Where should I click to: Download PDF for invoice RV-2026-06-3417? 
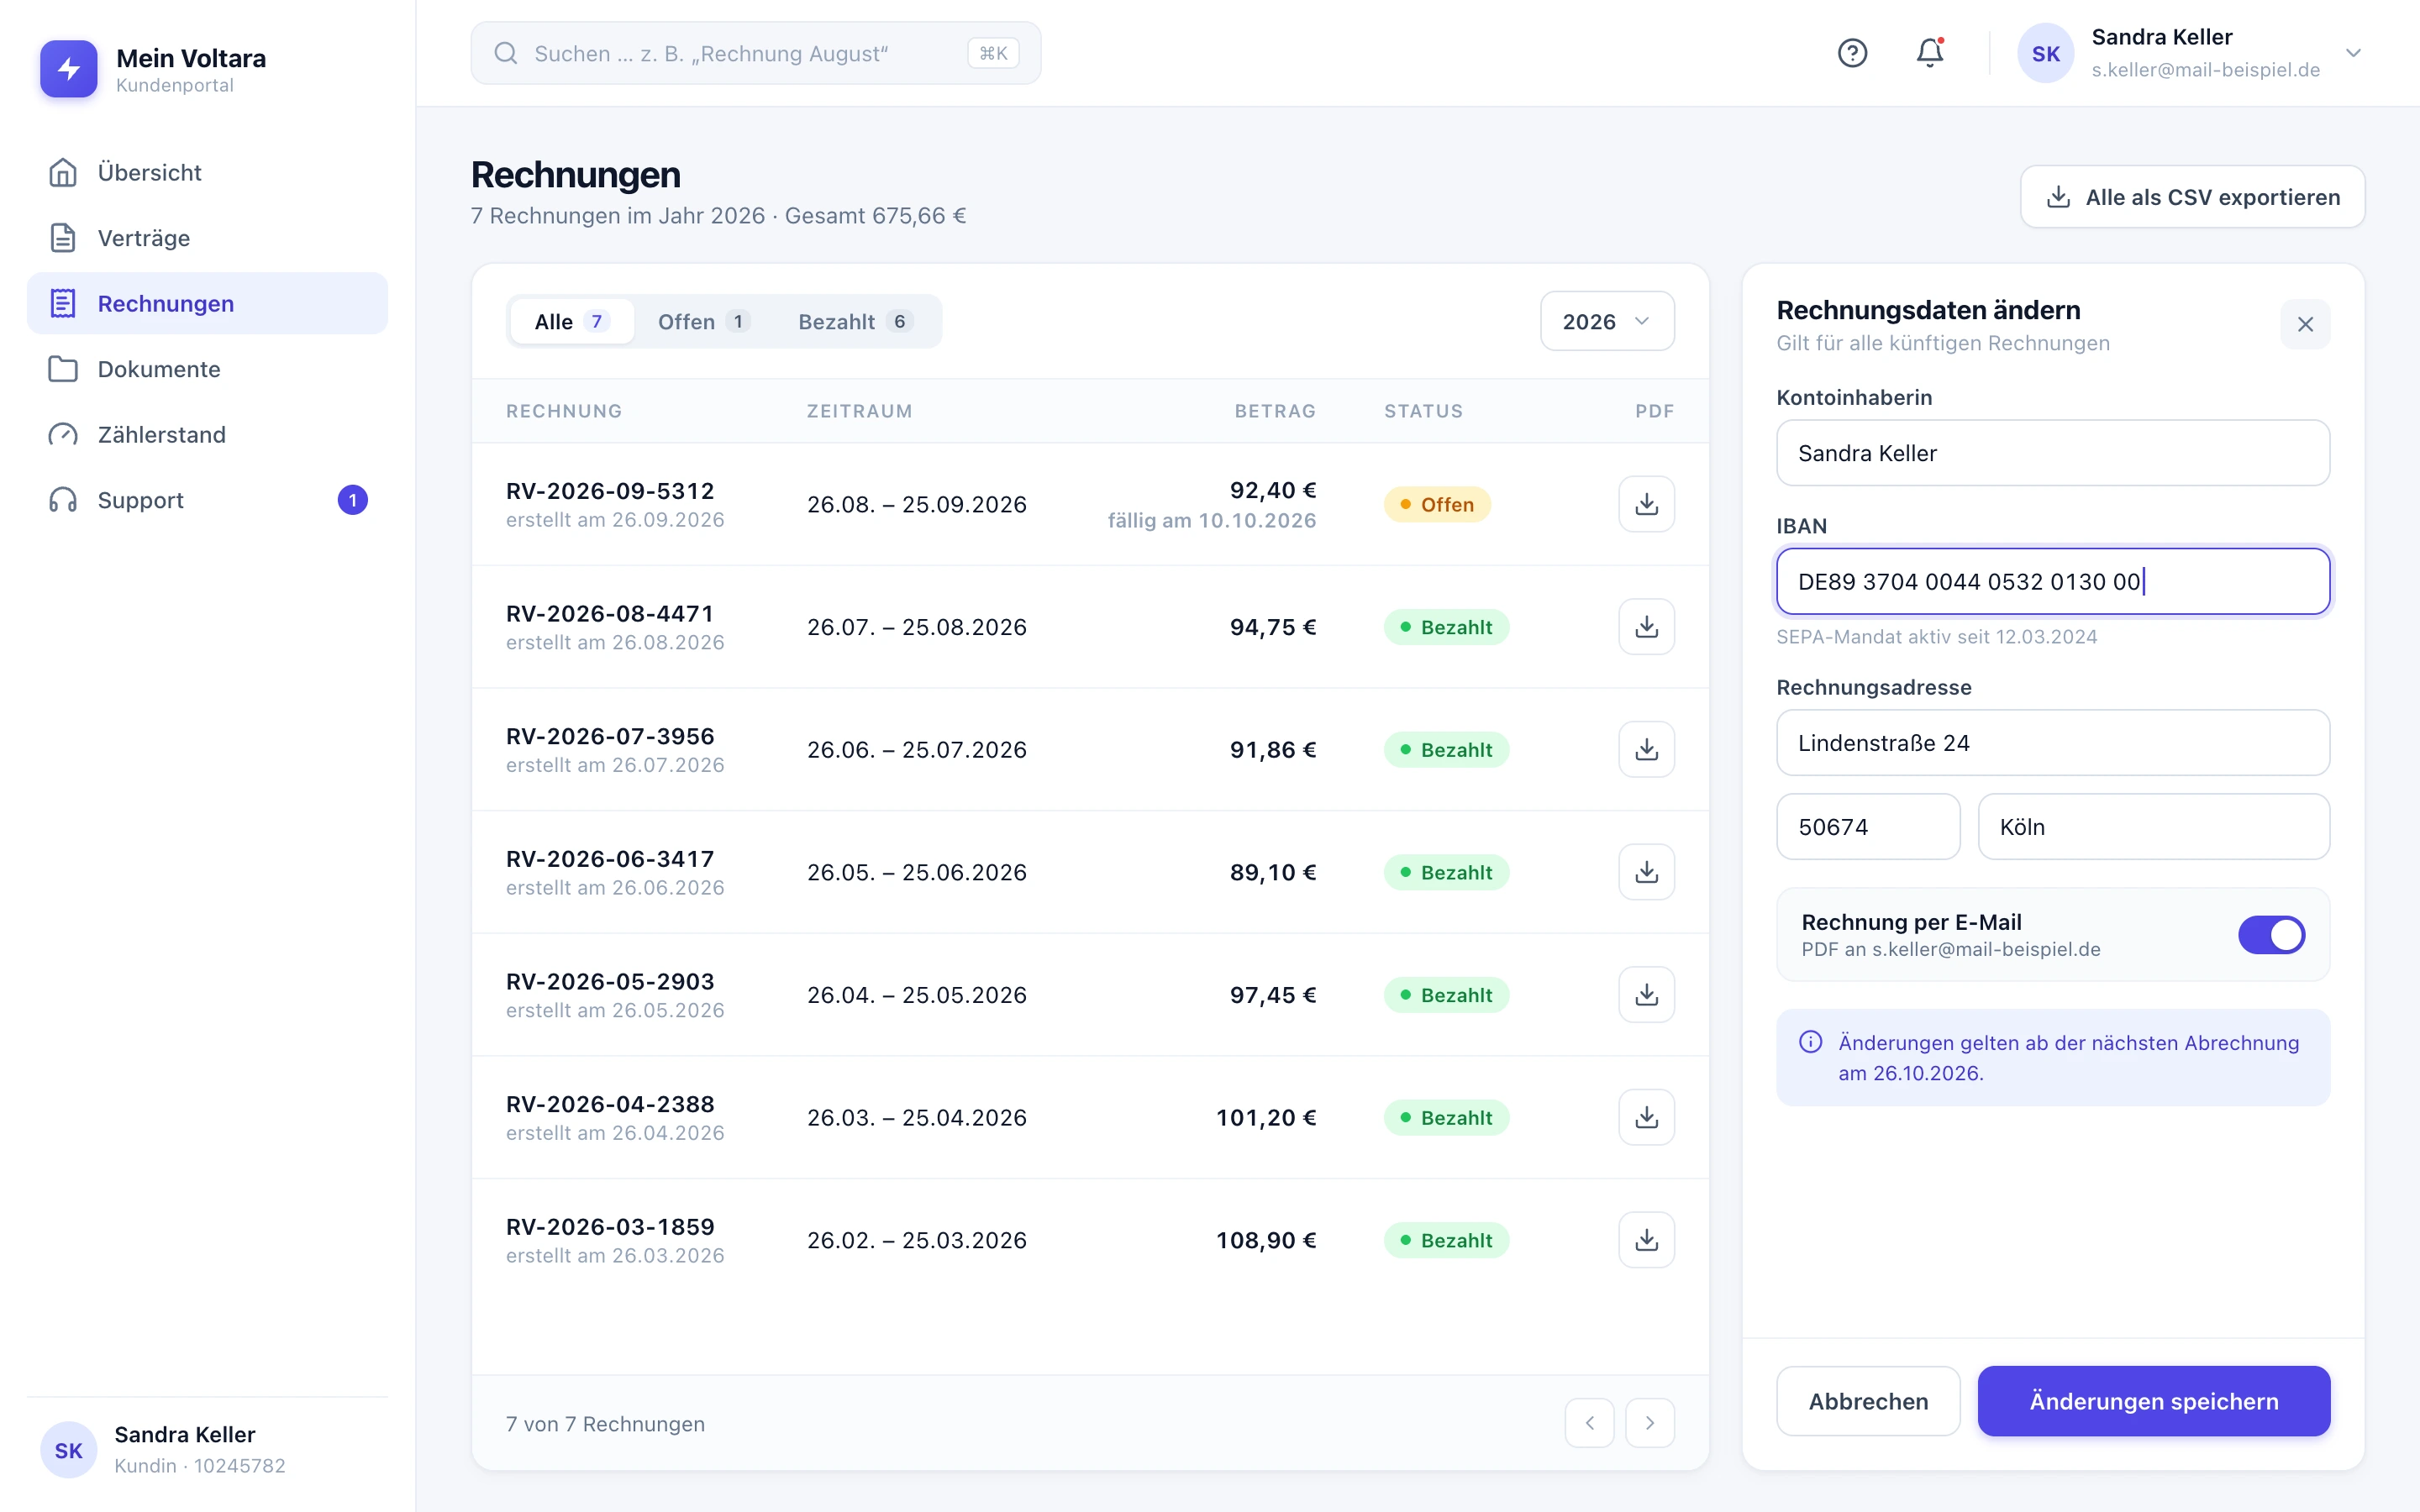pyautogui.click(x=1646, y=872)
